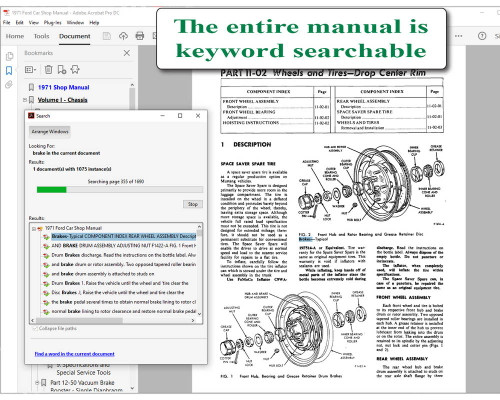Select the Bookmarks sidebar icon

click(9, 70)
